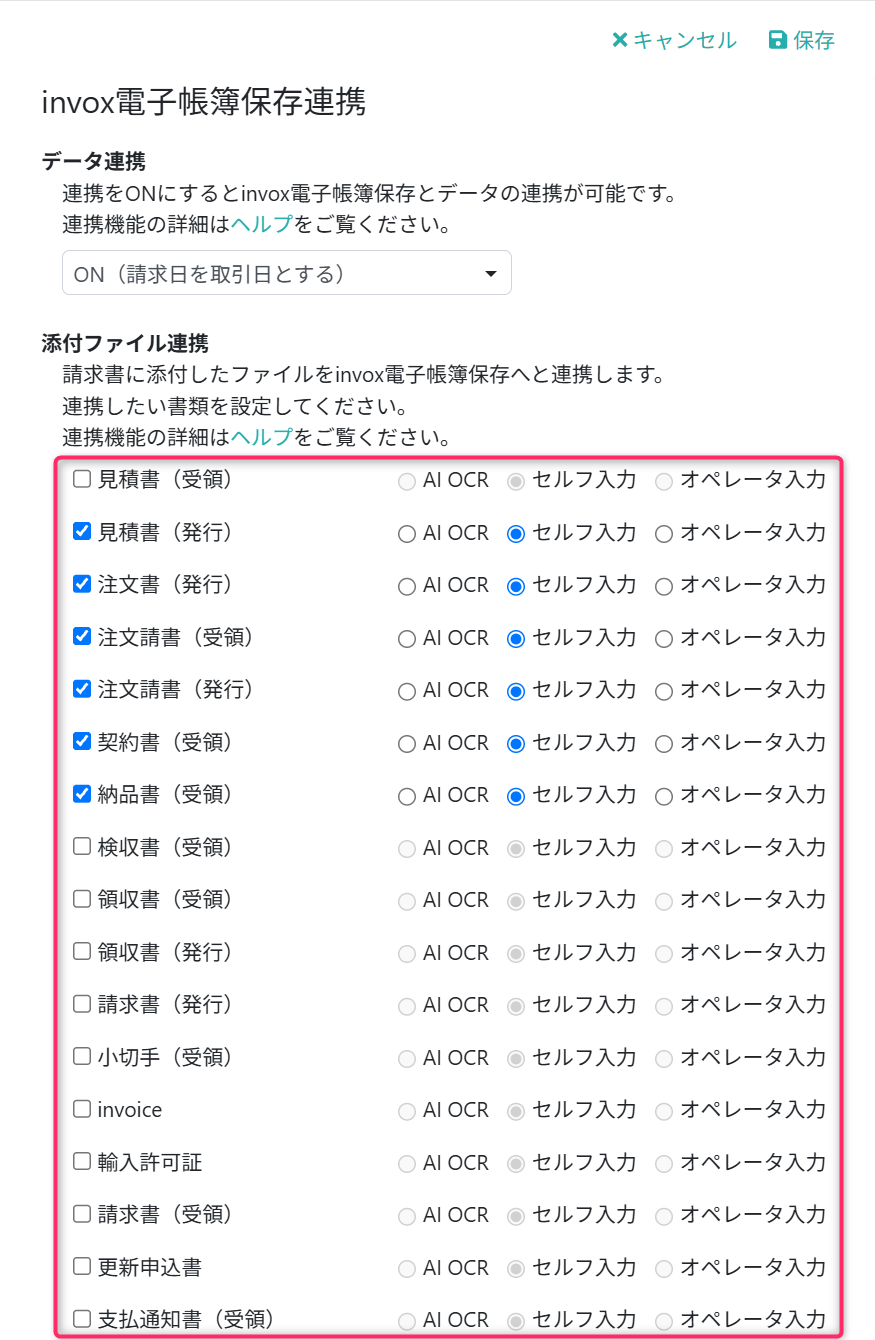Check the 更新申込書 checkbox

(82, 1267)
